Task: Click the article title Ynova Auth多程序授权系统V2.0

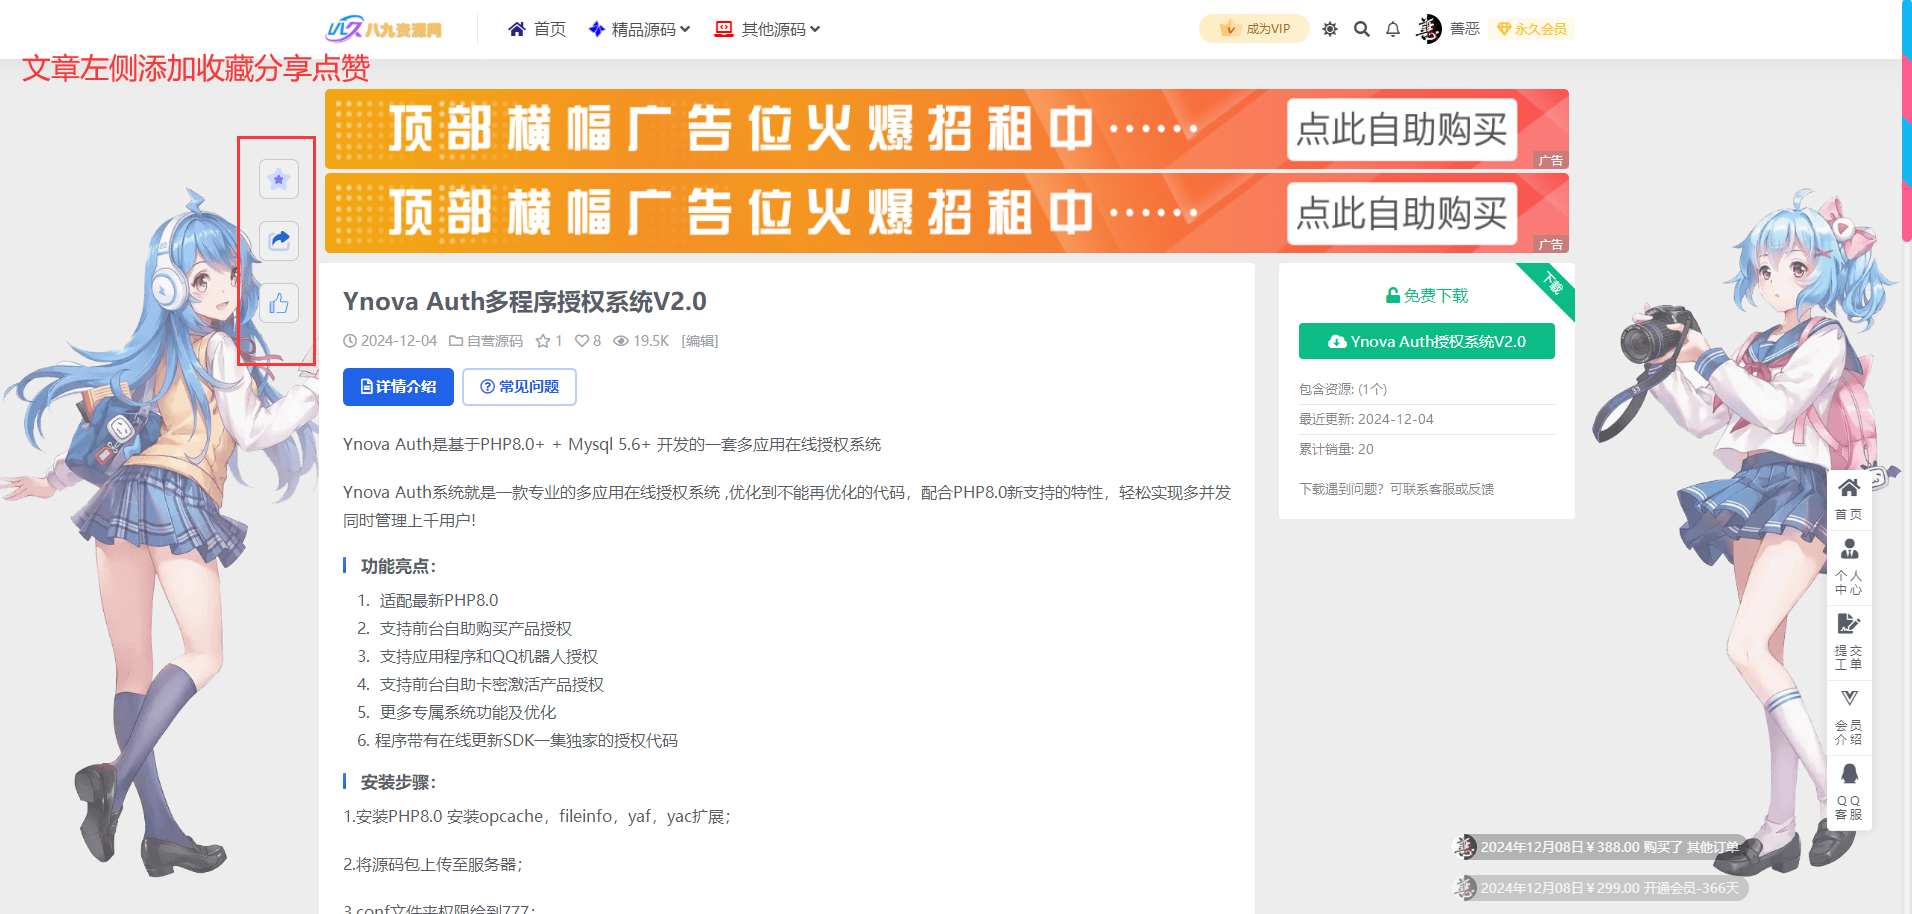Action: 525,301
